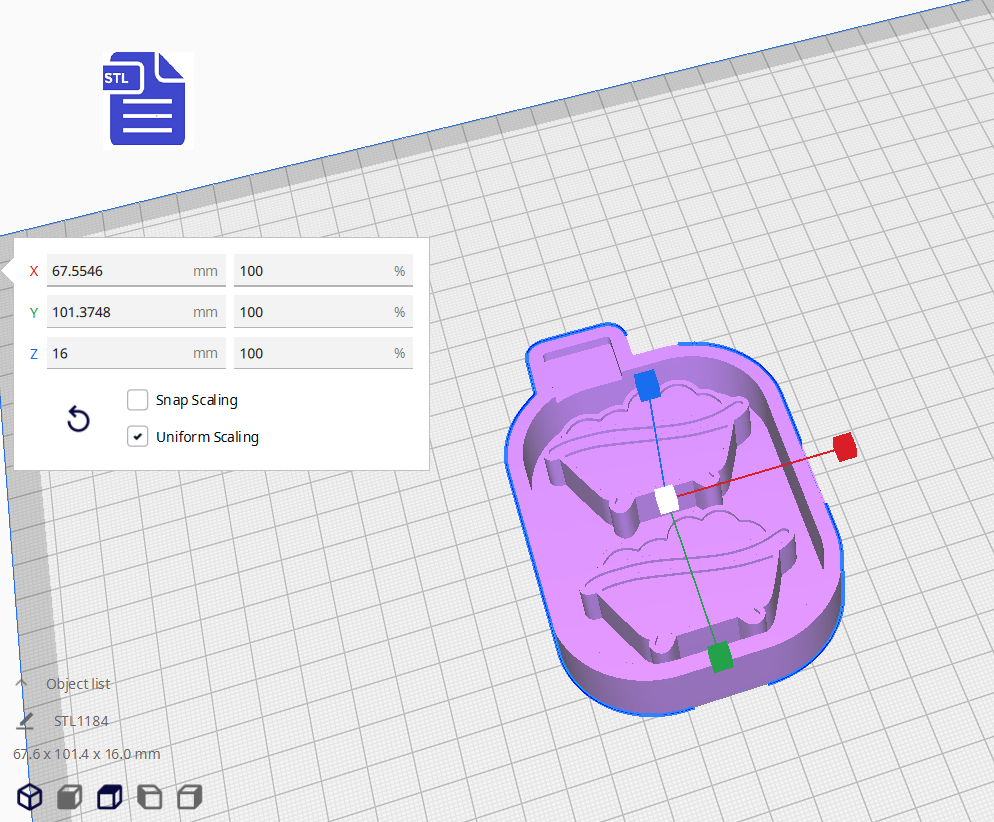Switch to top view cube icon
Screen dimensions: 994x822
tap(109, 797)
